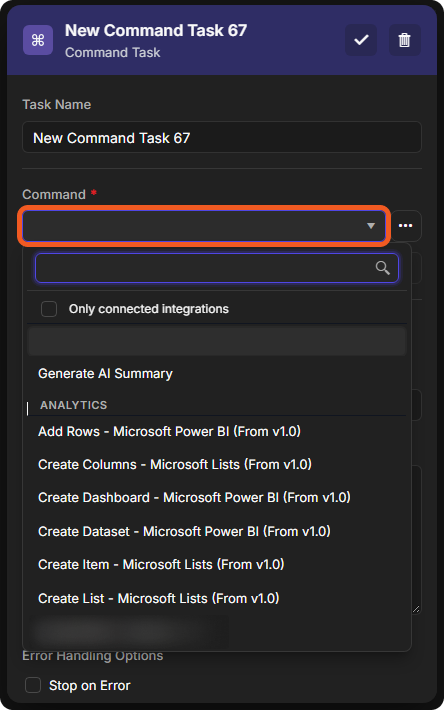Choose Create Columns - Microsoft Lists
This screenshot has height=710, width=444.
(x=175, y=464)
